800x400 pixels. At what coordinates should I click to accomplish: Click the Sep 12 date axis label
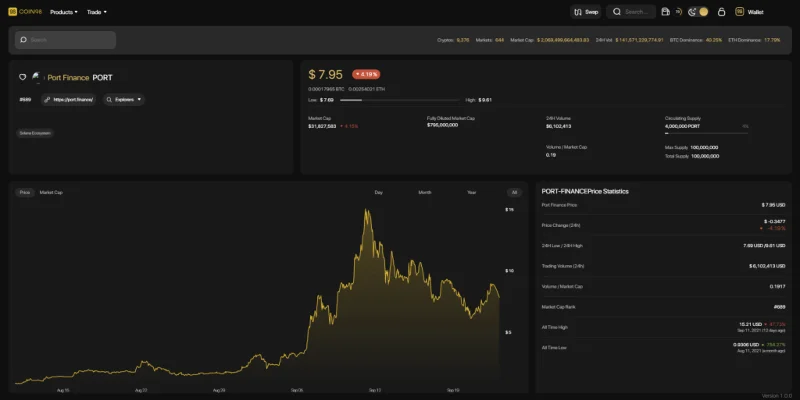pyautogui.click(x=375, y=390)
